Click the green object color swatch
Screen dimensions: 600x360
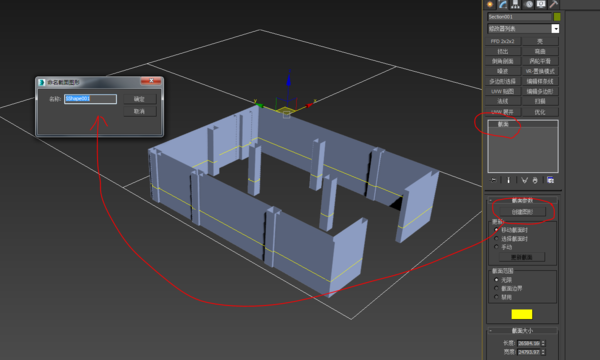point(557,17)
